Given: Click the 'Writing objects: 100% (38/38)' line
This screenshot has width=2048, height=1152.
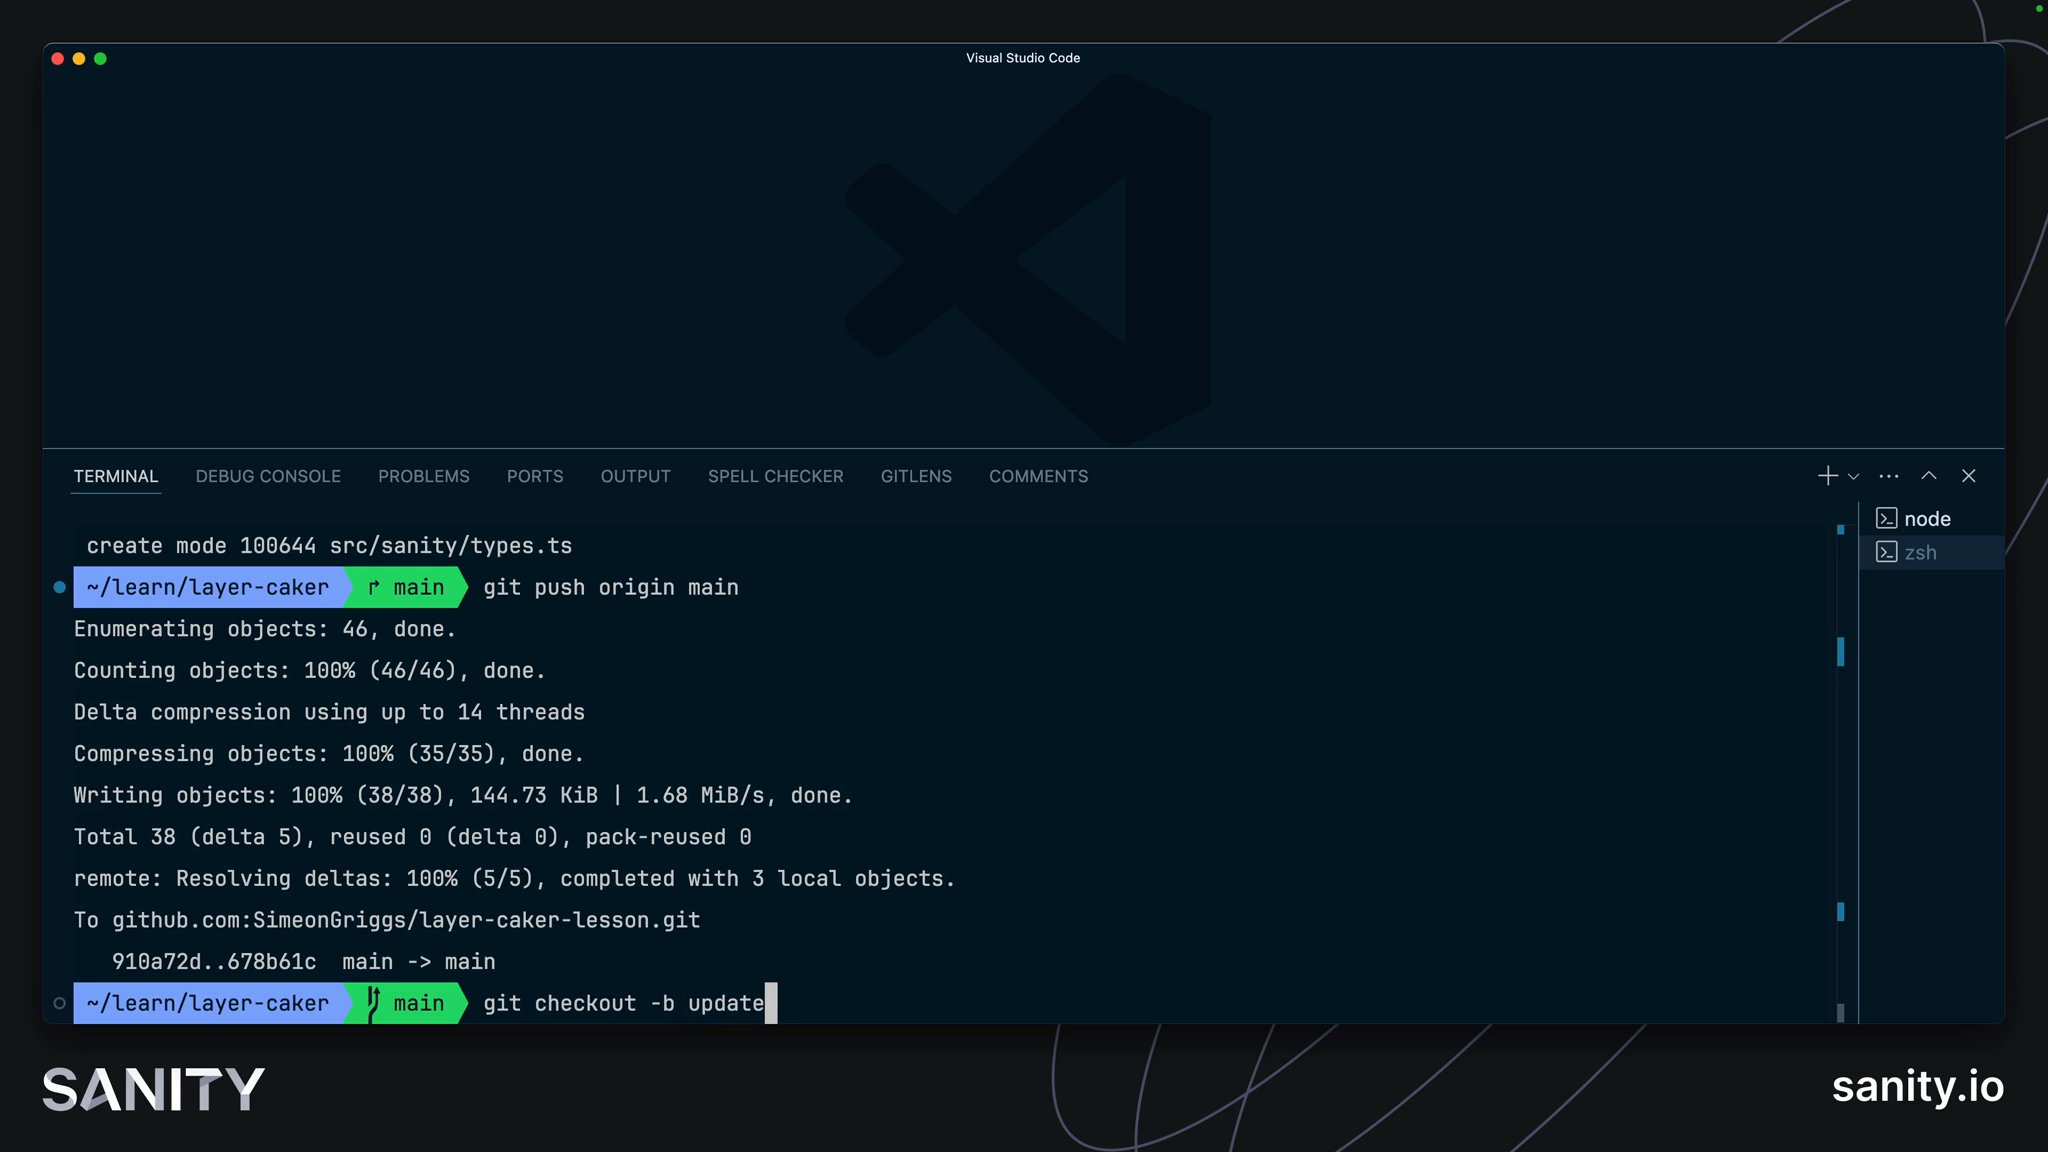Looking at the screenshot, I should [x=463, y=795].
